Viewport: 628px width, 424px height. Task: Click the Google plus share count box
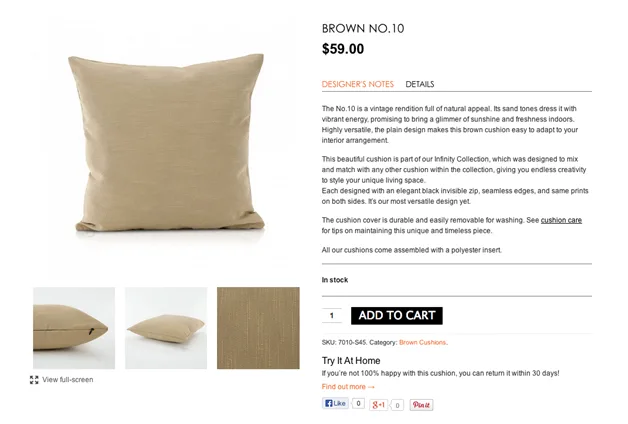coord(397,405)
